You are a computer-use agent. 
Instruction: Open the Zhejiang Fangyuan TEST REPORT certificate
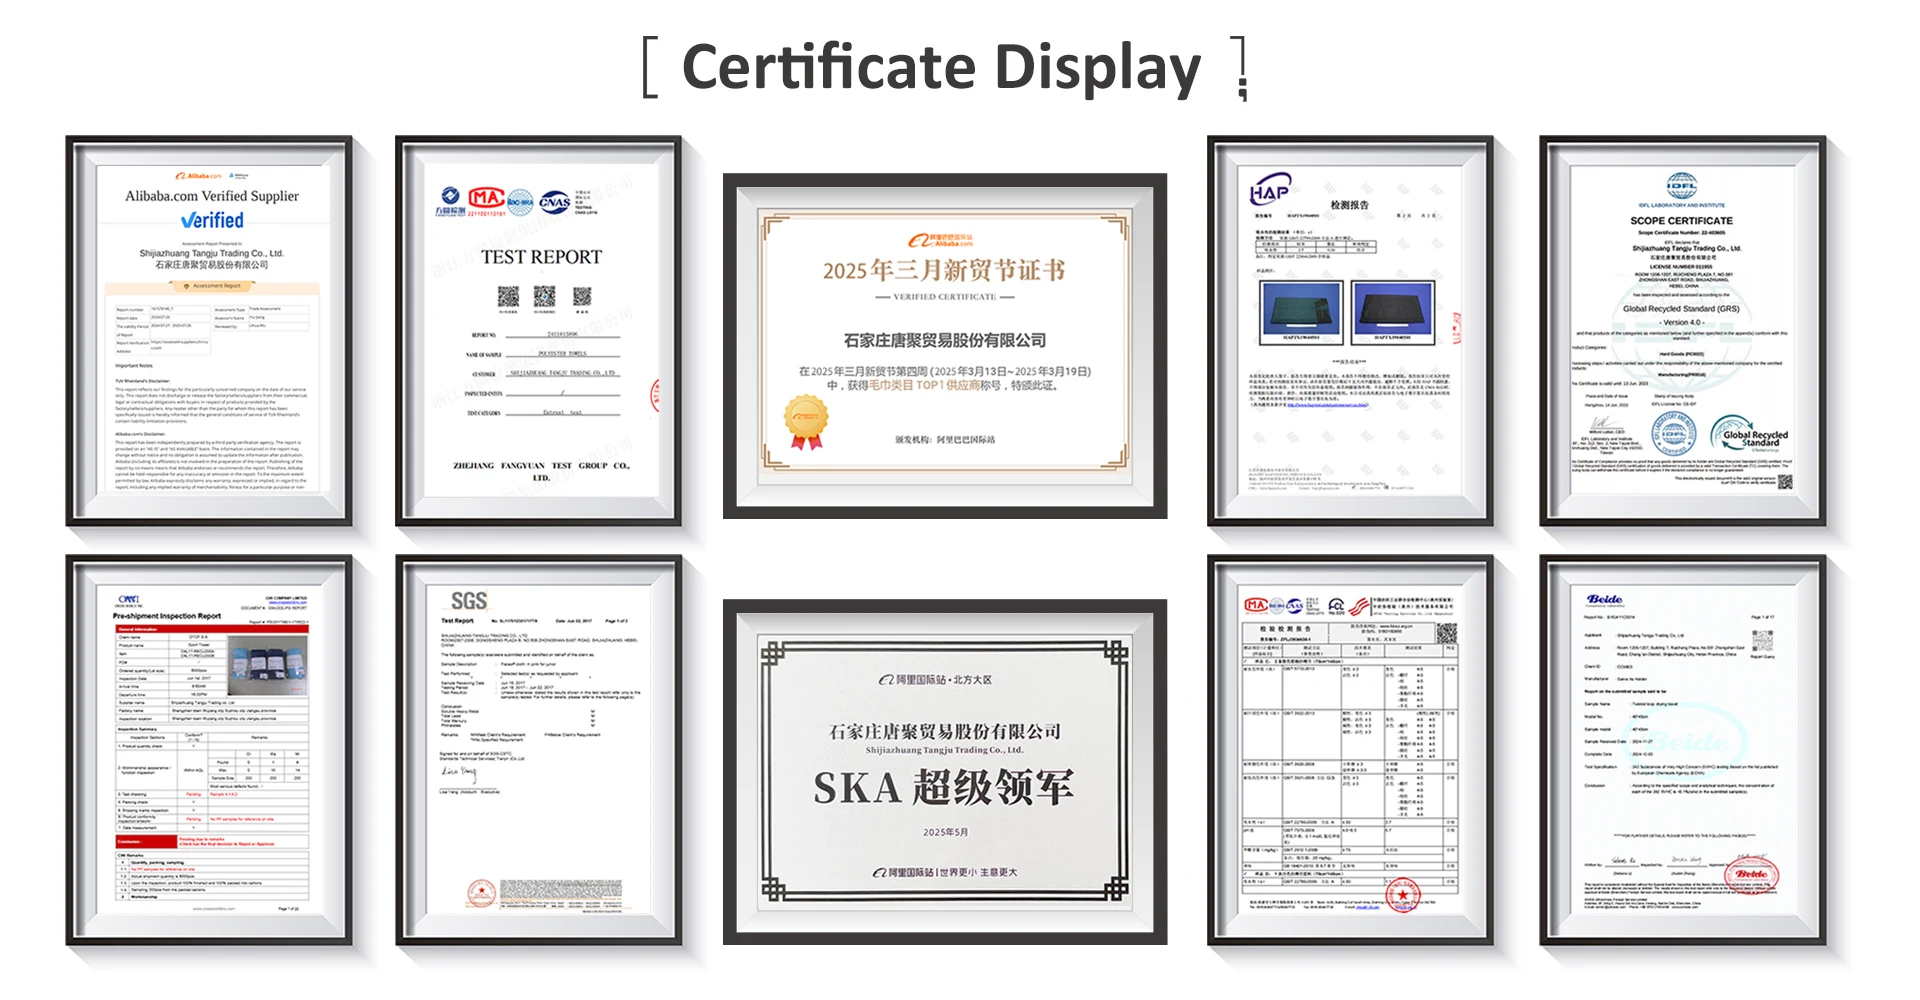coord(539,331)
